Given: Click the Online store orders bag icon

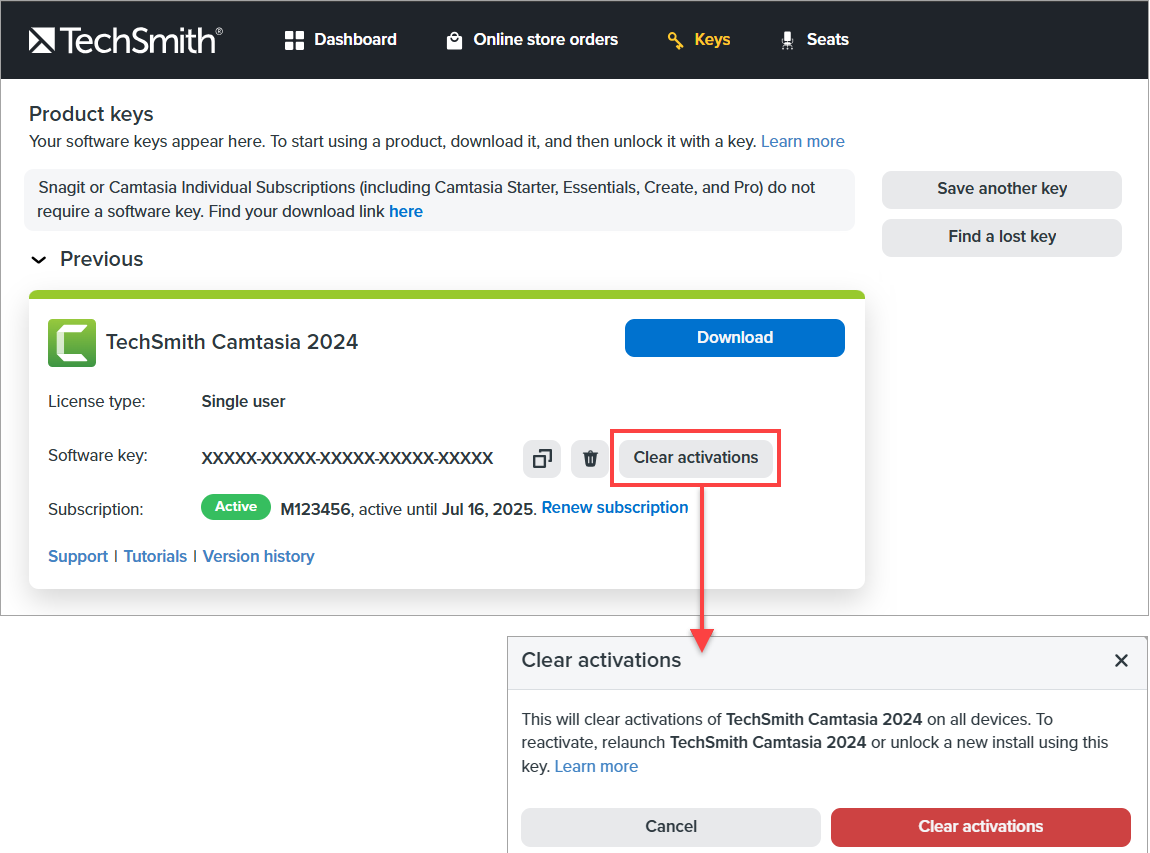Looking at the screenshot, I should tap(454, 40).
